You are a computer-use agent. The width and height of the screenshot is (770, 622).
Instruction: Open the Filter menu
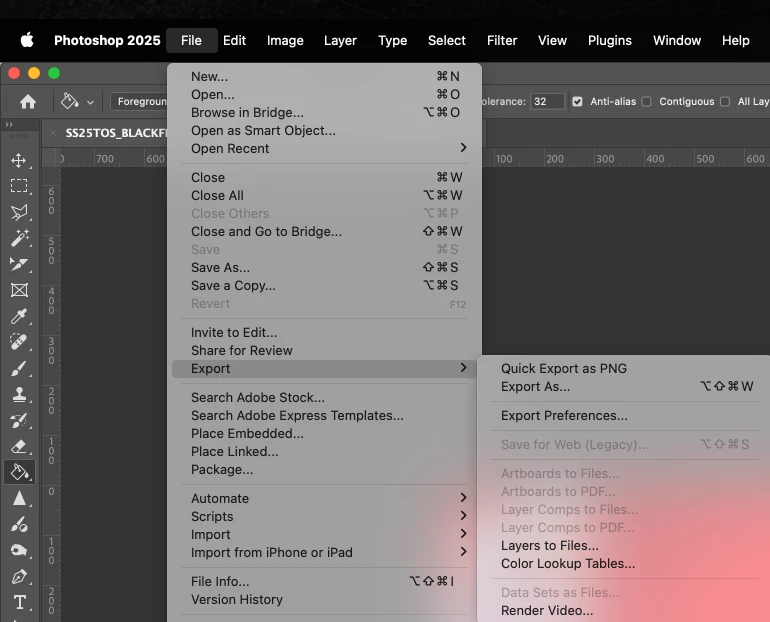pyautogui.click(x=502, y=40)
